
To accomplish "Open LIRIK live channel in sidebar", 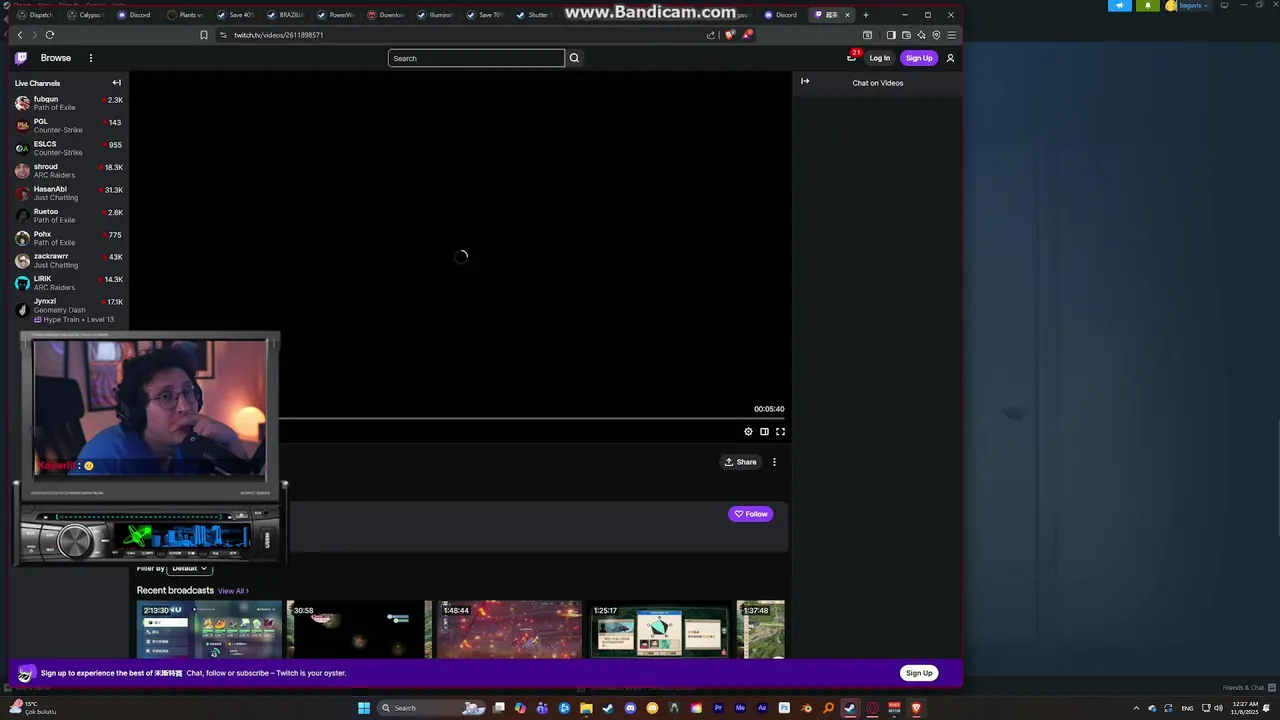I will click(69, 283).
